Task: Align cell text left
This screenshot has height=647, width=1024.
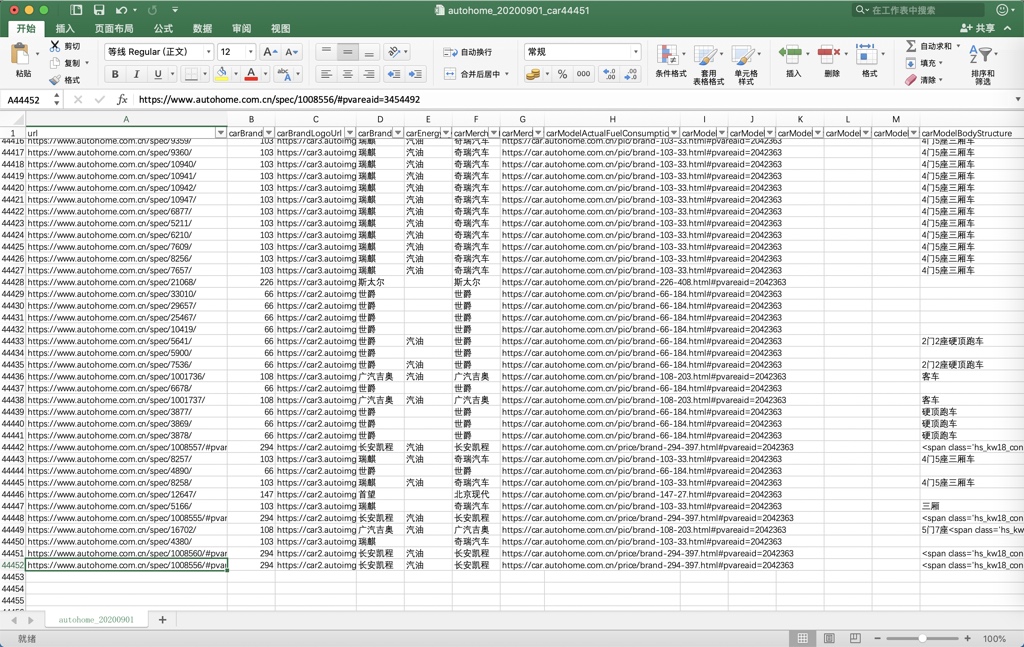Action: [x=326, y=74]
